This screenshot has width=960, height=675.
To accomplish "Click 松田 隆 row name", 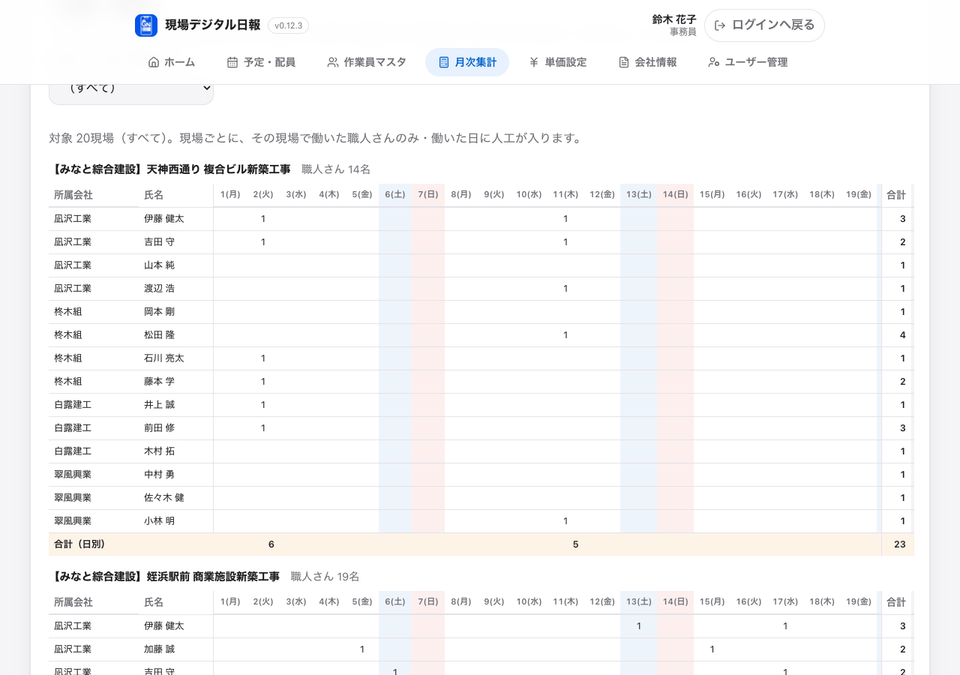I will (x=159, y=335).
